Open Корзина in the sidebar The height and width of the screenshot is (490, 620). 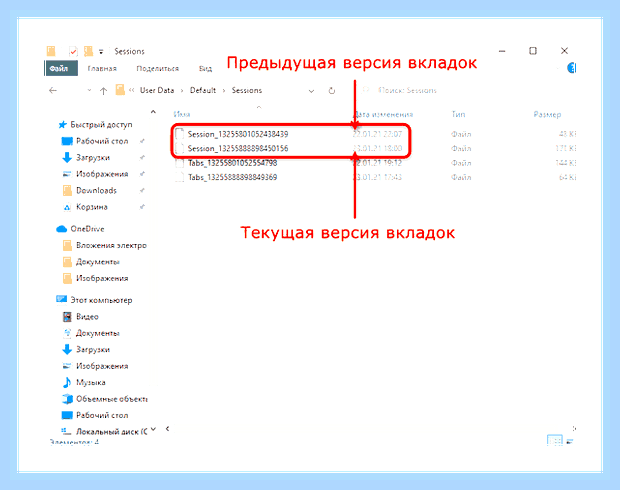tap(92, 207)
